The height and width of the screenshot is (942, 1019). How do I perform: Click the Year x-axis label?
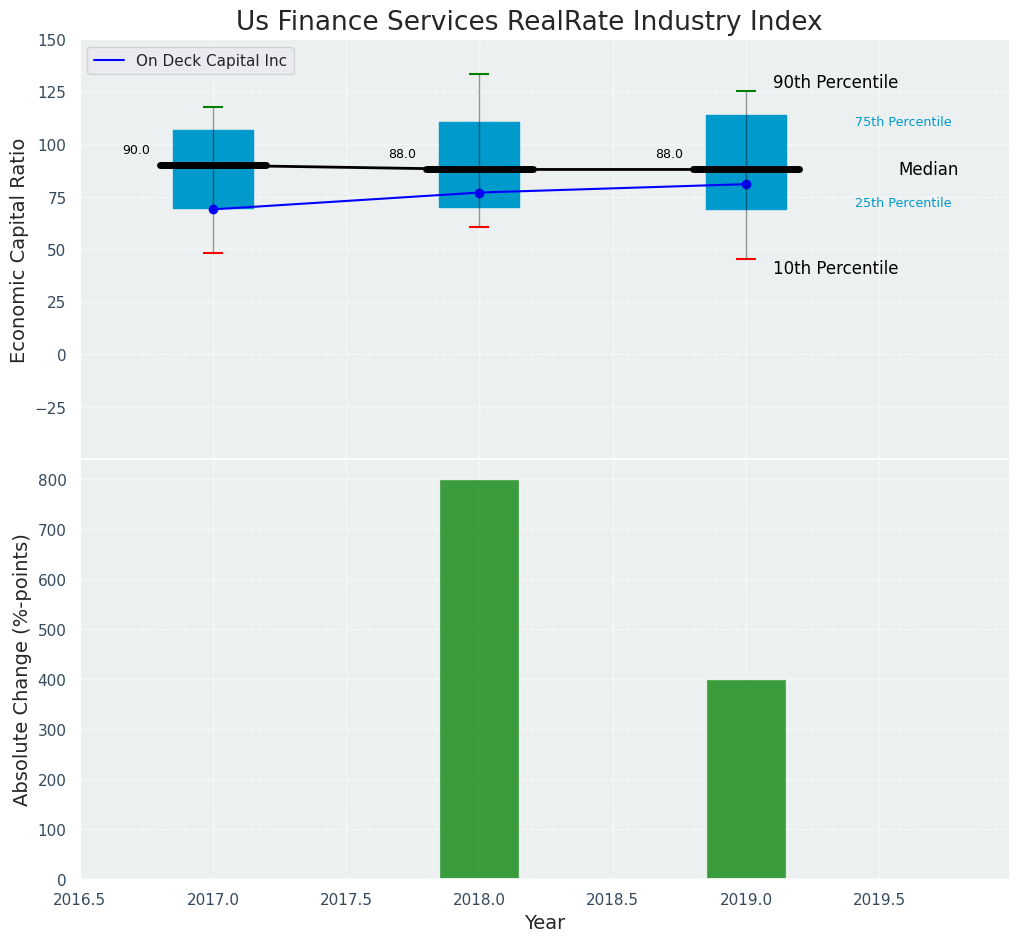(544, 922)
